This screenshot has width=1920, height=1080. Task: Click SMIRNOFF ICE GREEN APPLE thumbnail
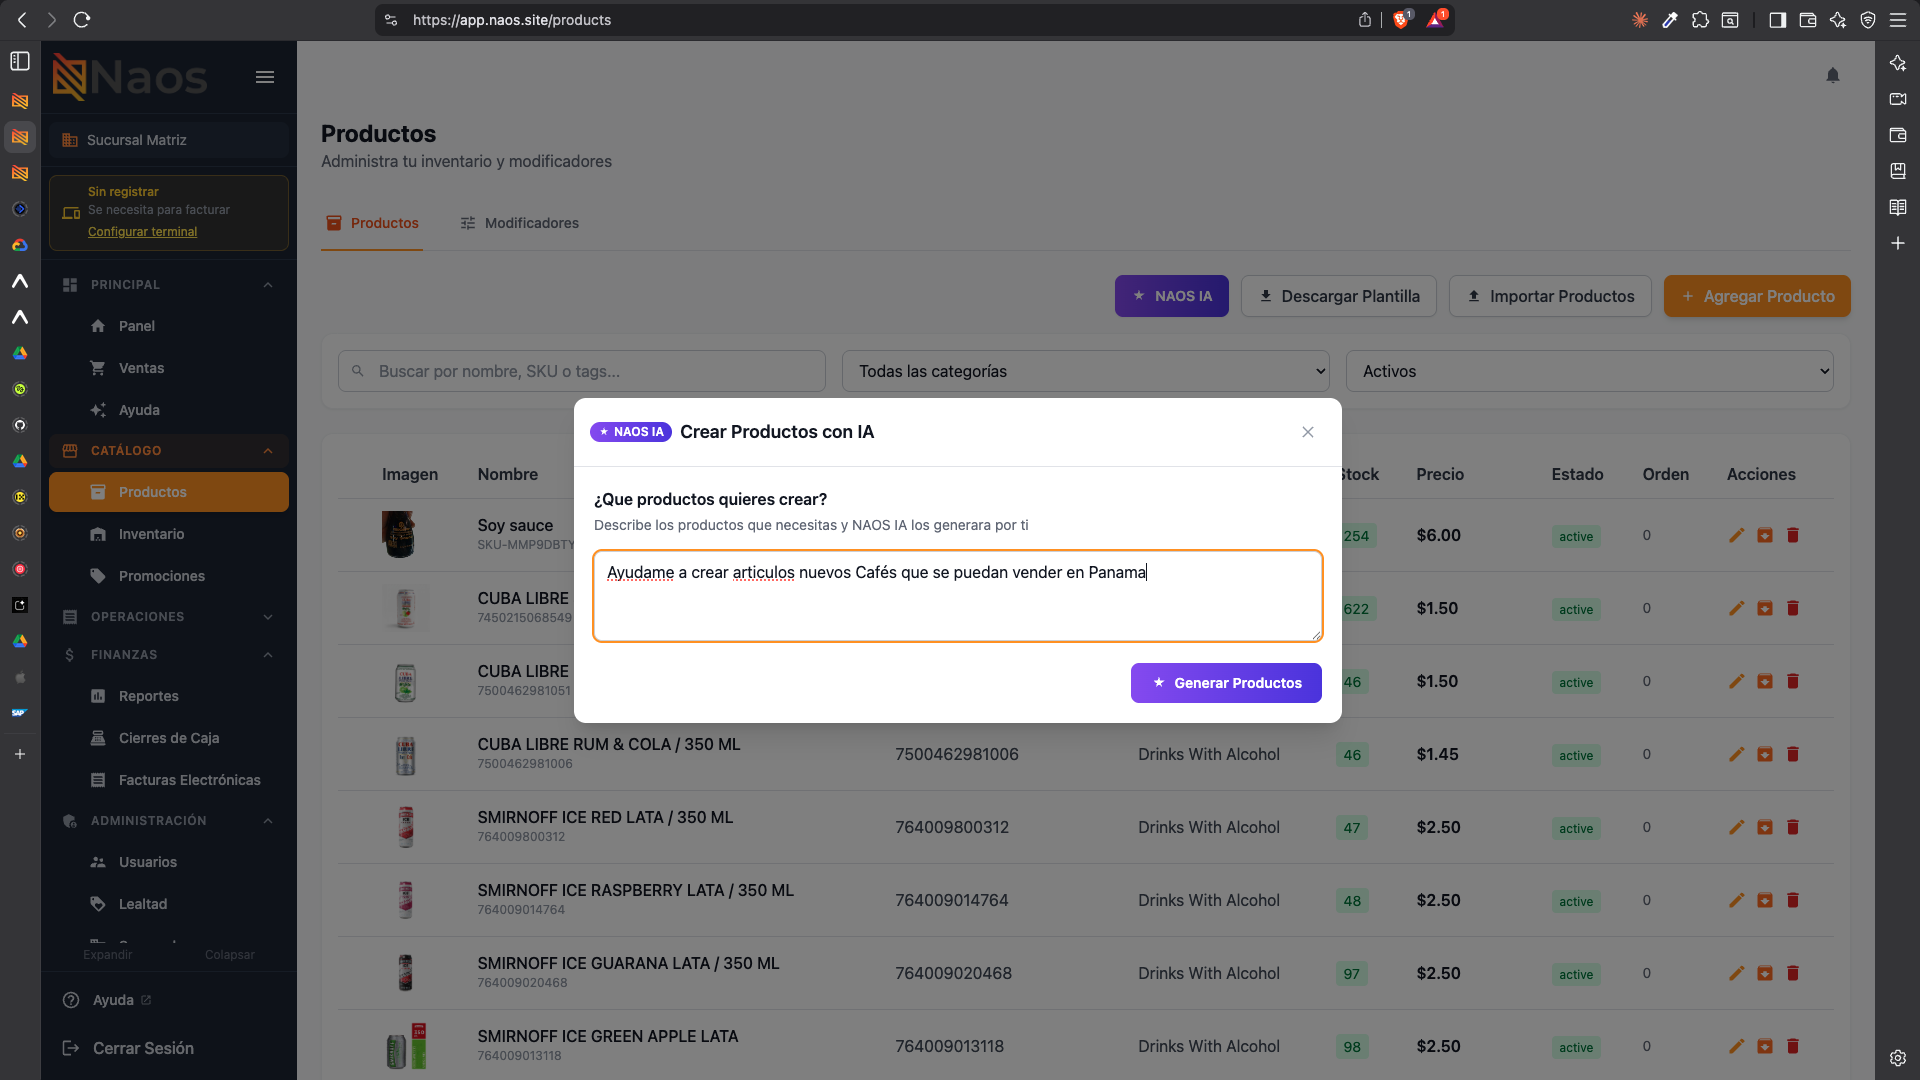click(406, 1046)
